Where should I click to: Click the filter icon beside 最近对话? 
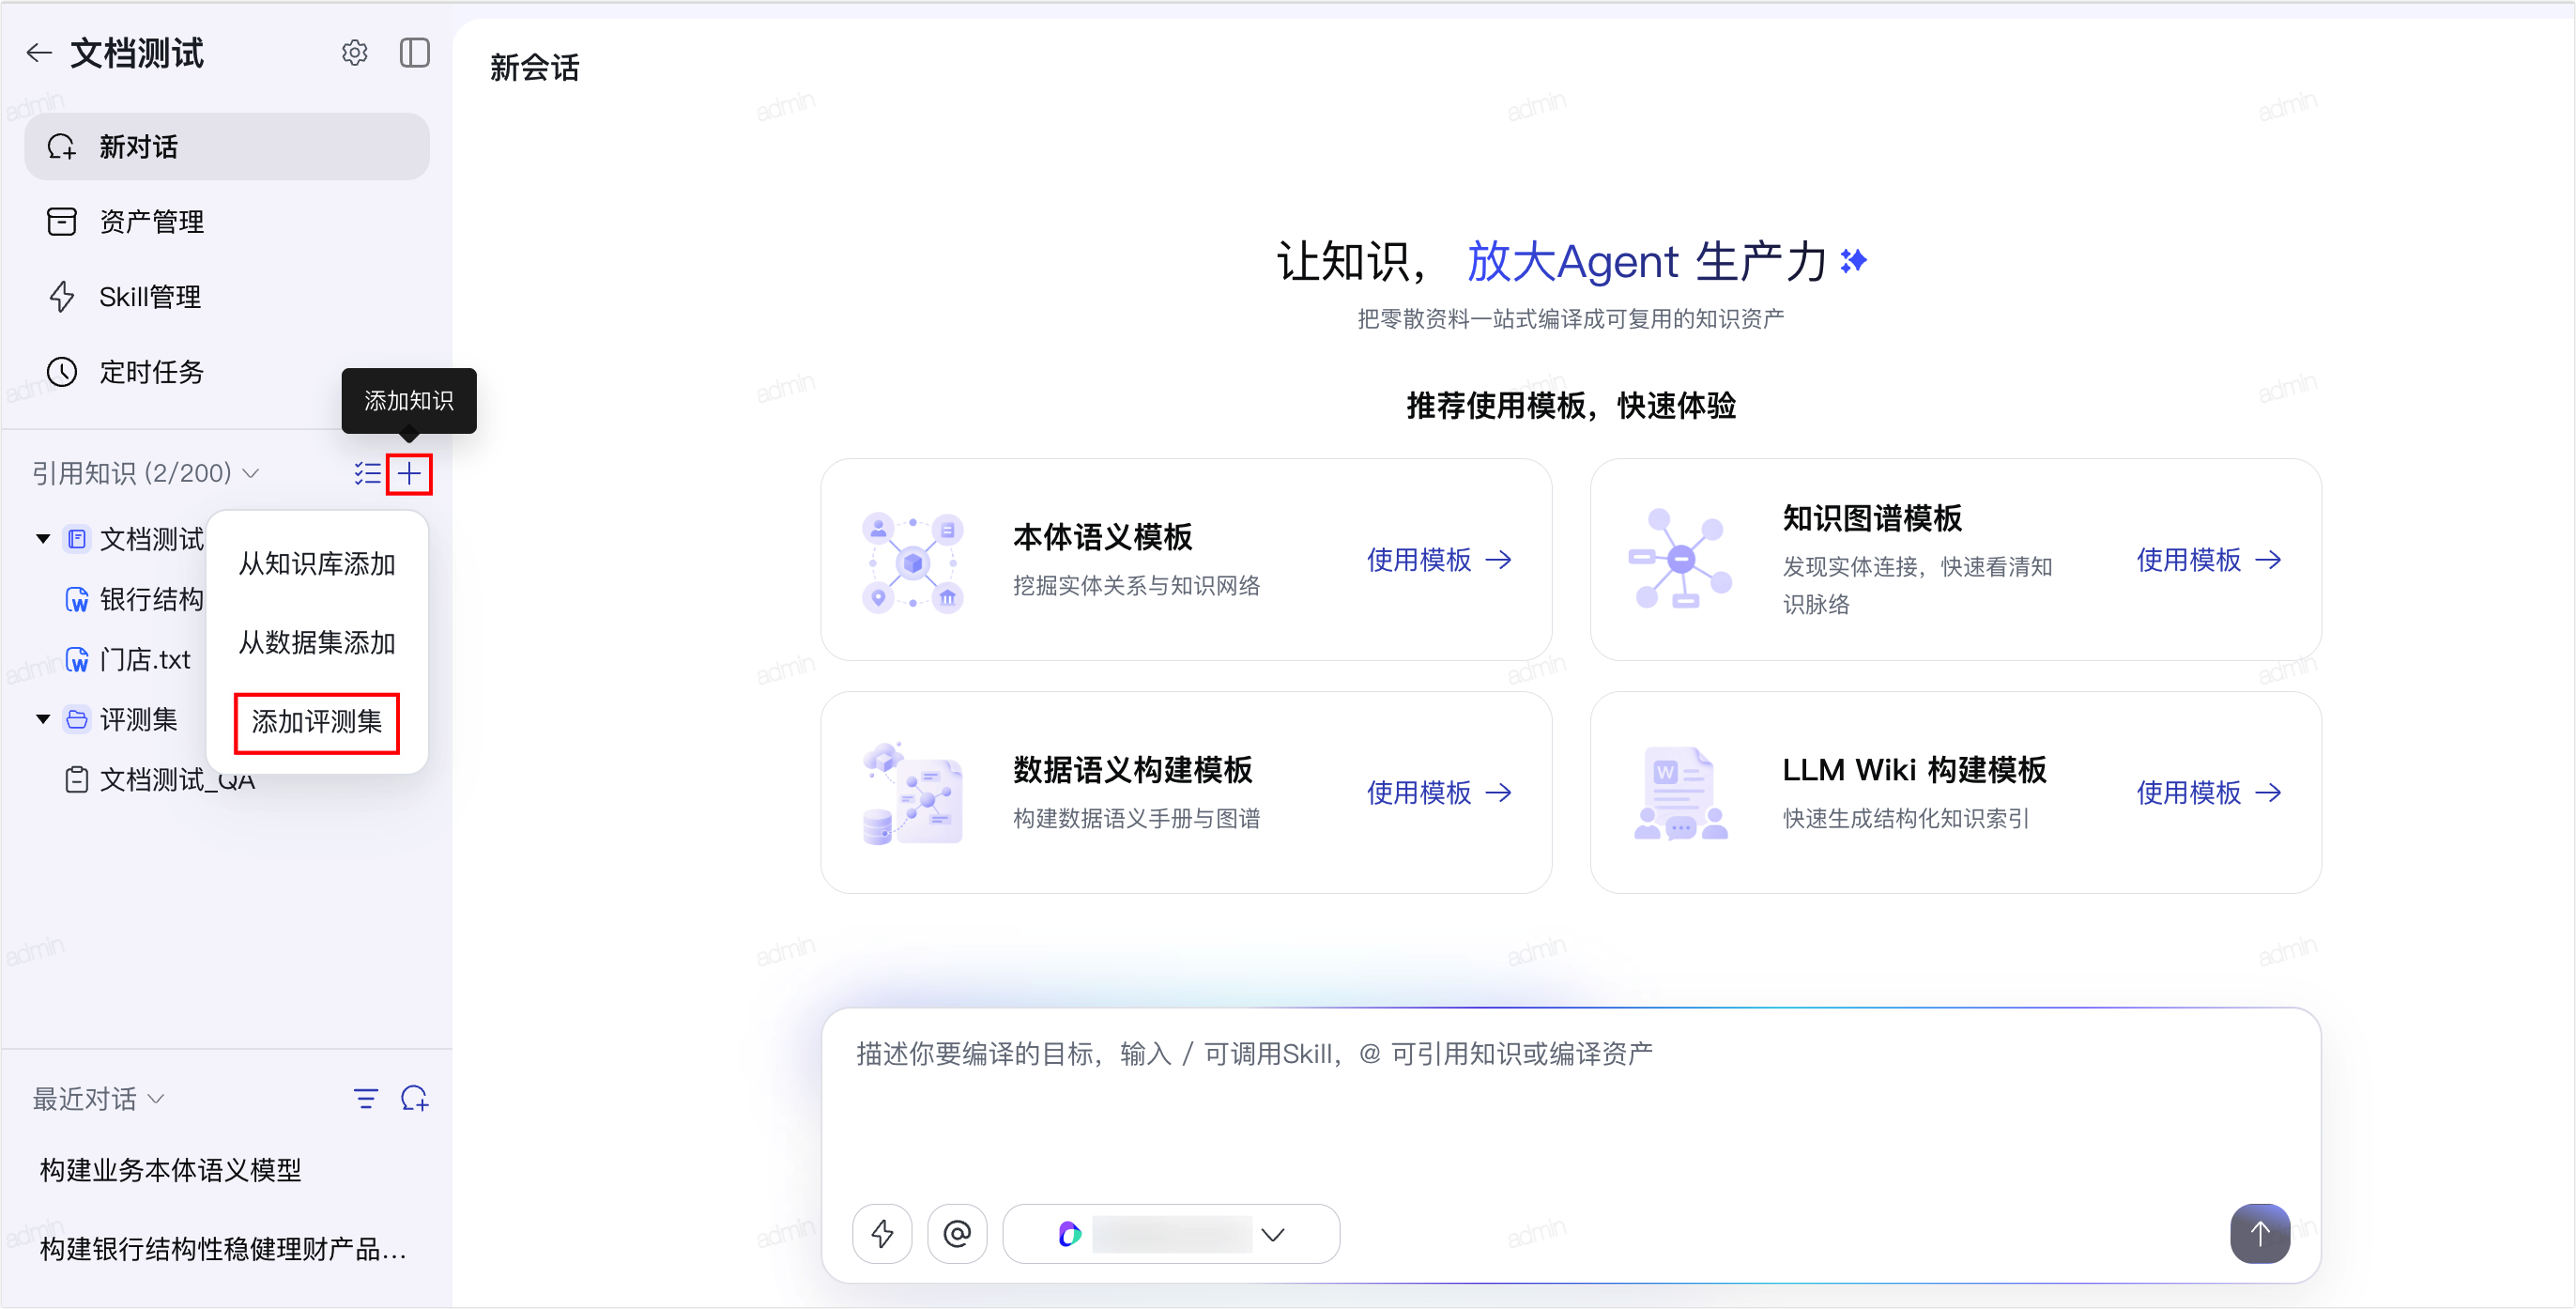(366, 1099)
